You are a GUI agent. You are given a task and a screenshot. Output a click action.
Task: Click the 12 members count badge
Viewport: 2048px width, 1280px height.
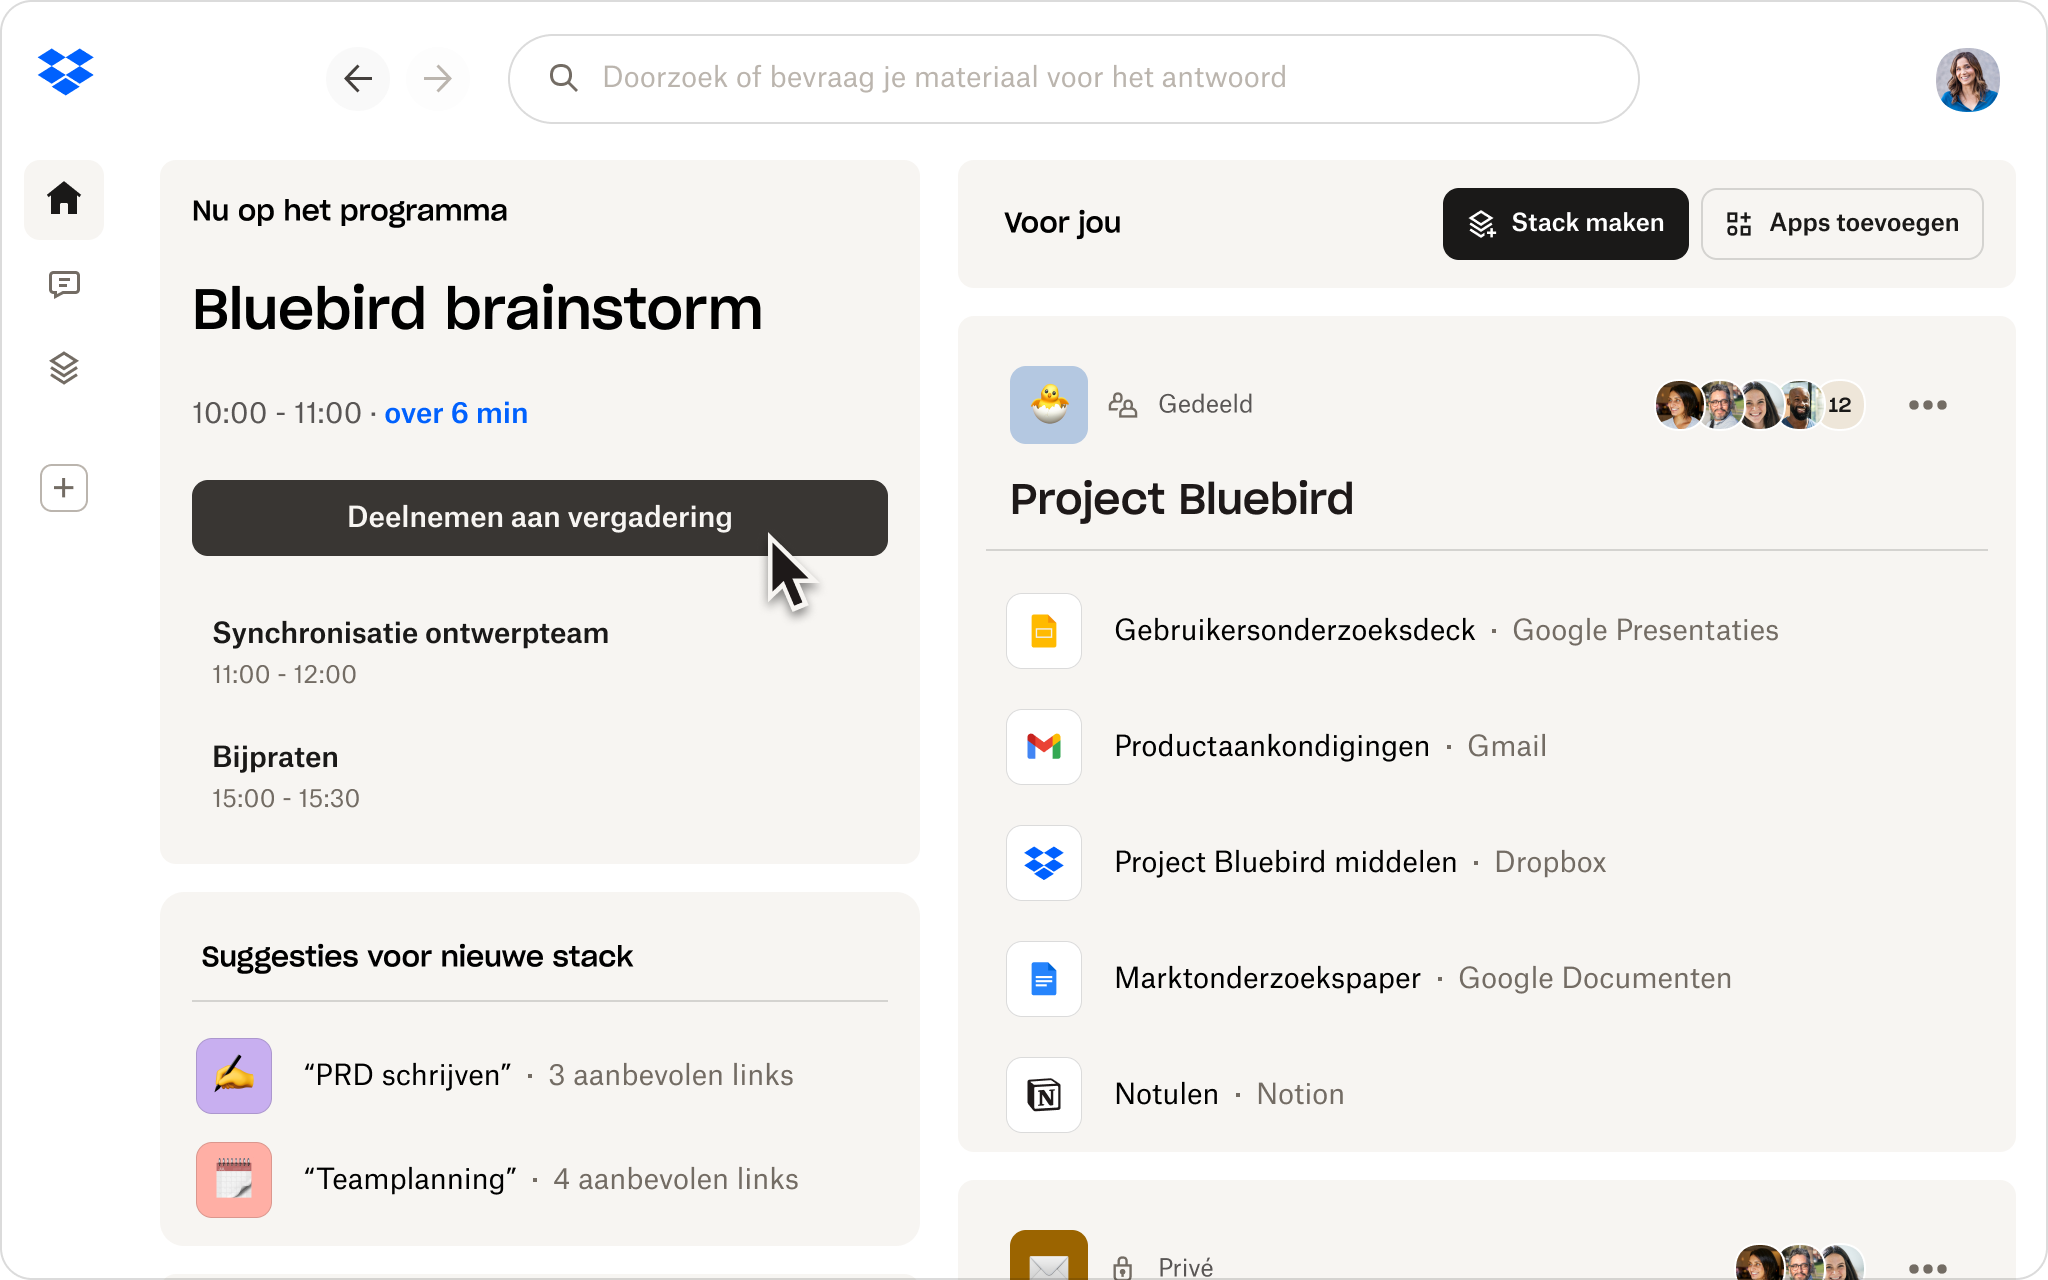tap(1840, 405)
